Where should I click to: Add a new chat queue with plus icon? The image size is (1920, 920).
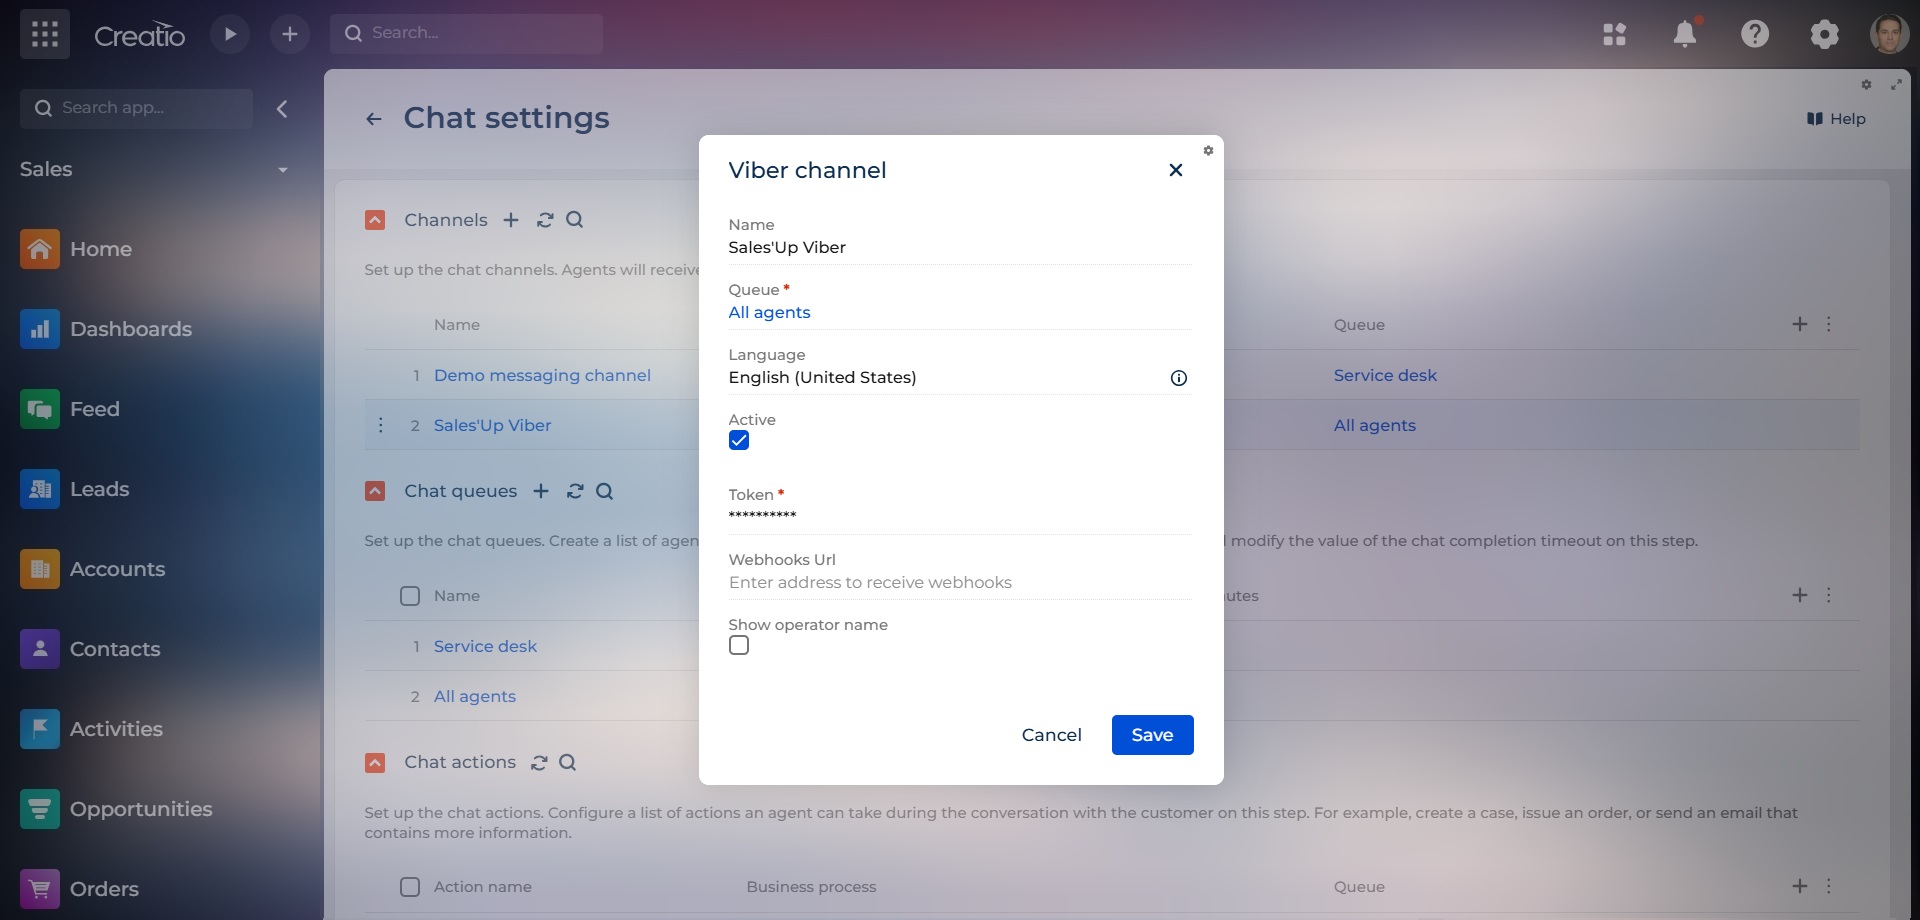pos(541,491)
